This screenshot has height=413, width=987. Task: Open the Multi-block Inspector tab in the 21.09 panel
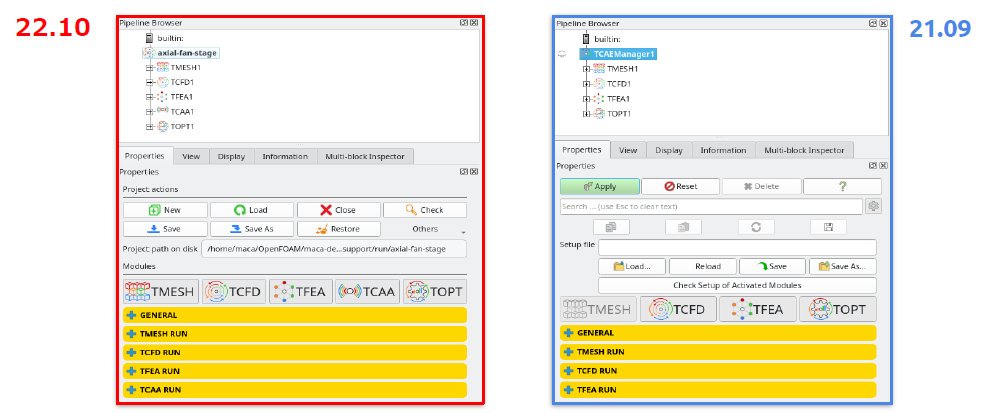pyautogui.click(x=804, y=150)
